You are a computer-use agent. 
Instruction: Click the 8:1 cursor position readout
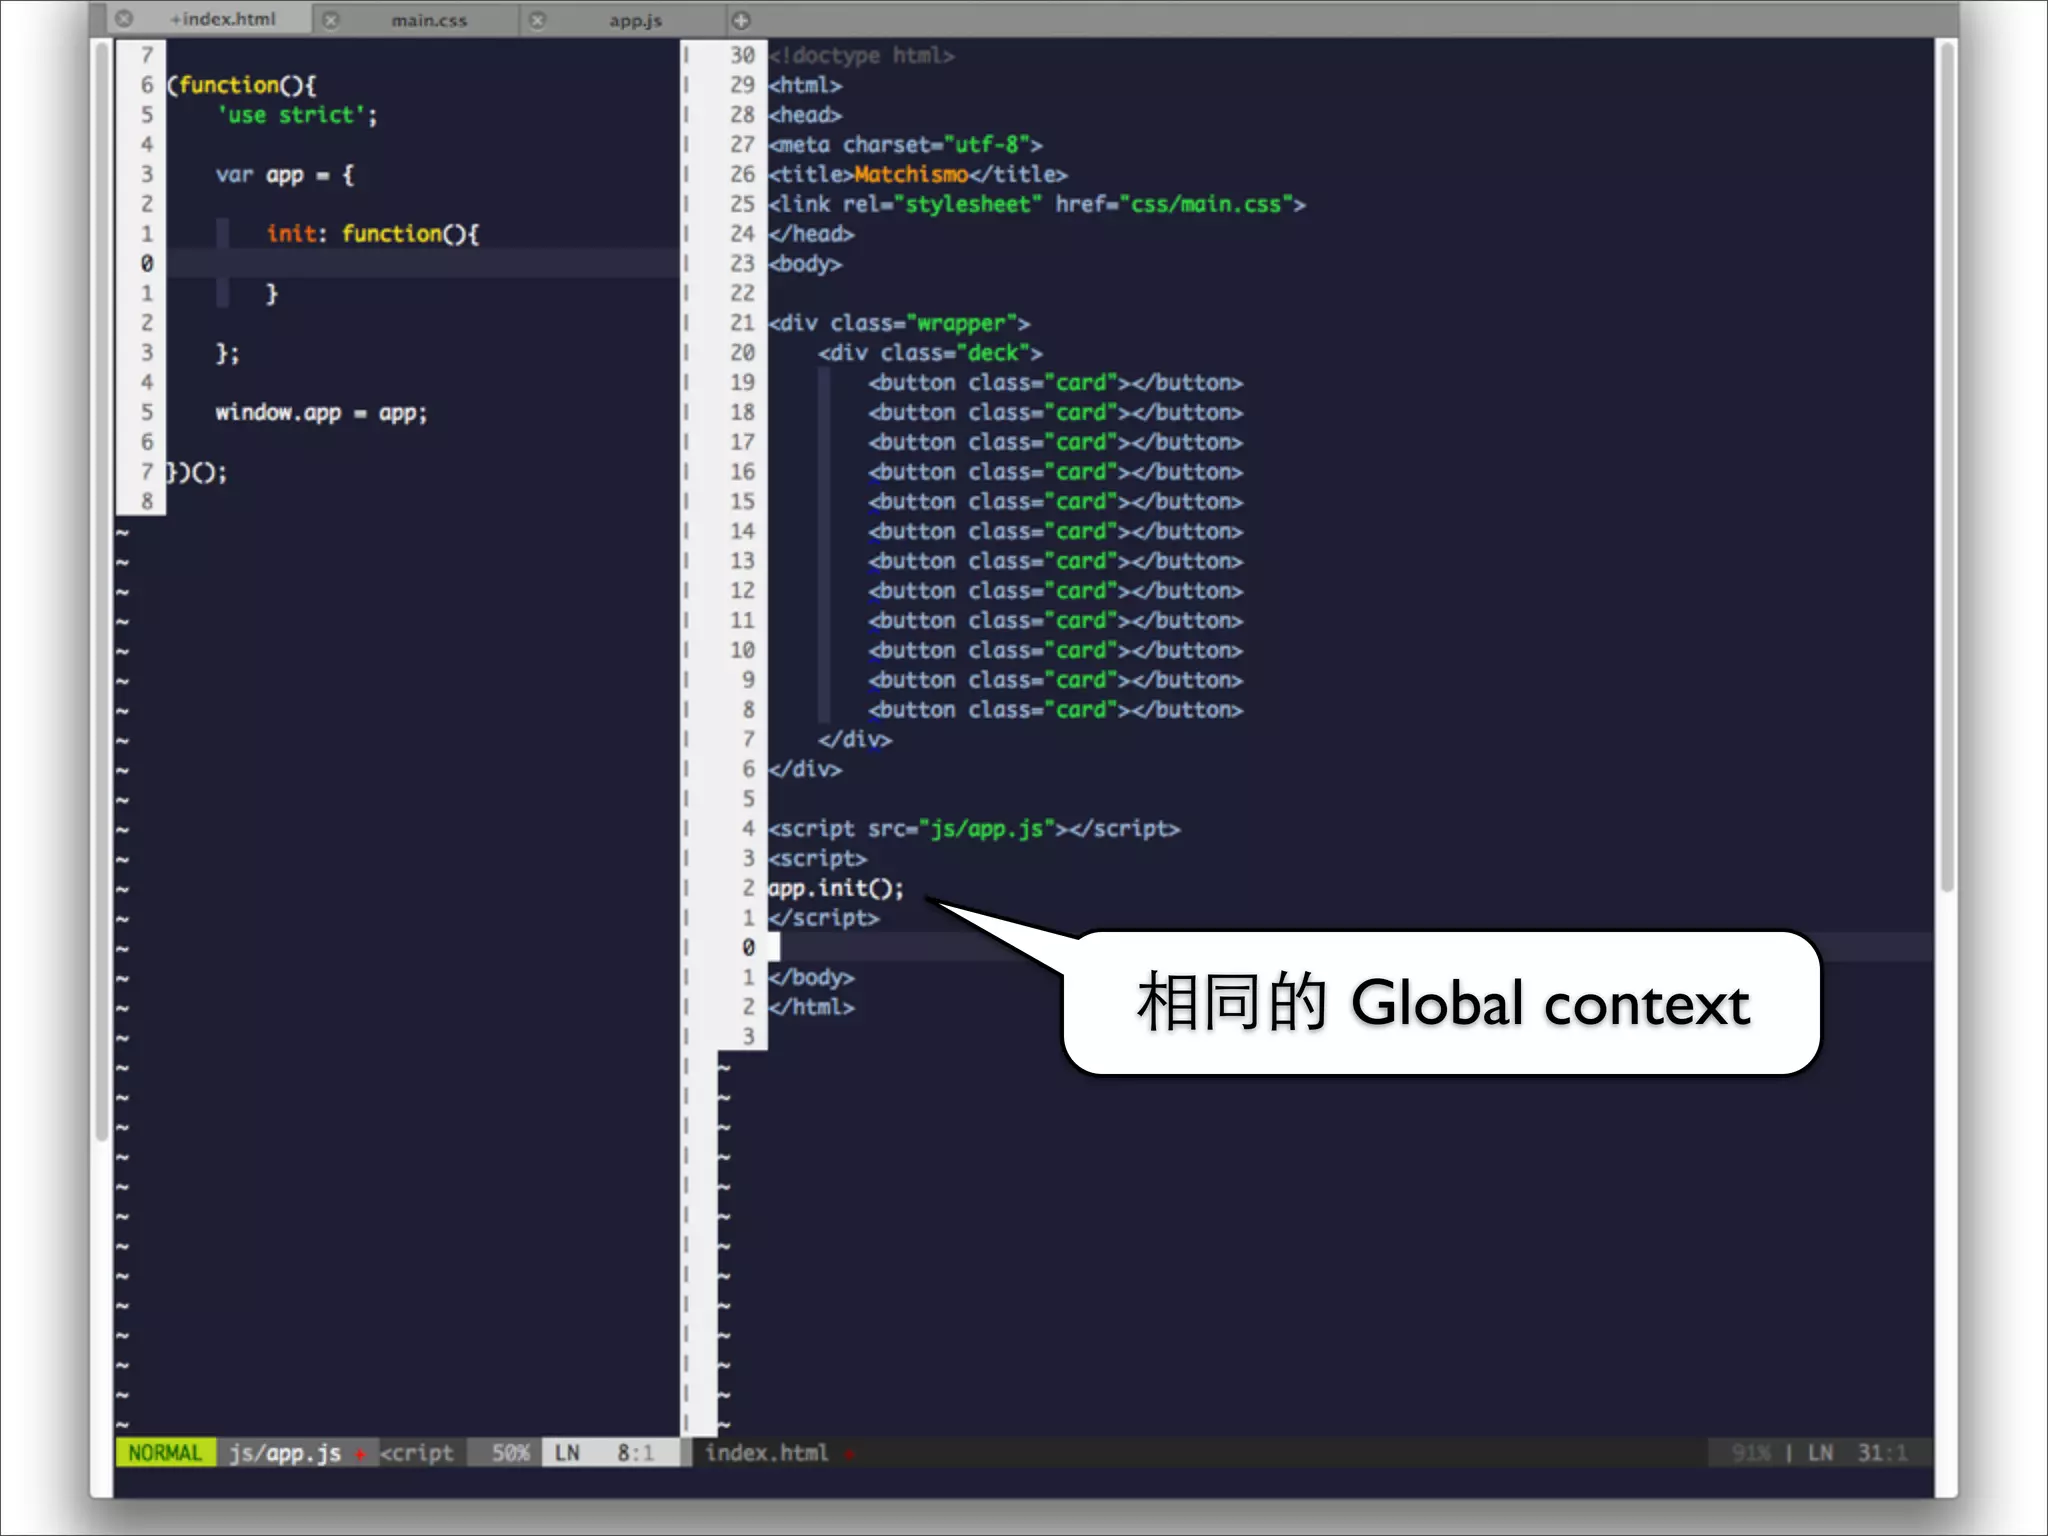(635, 1453)
